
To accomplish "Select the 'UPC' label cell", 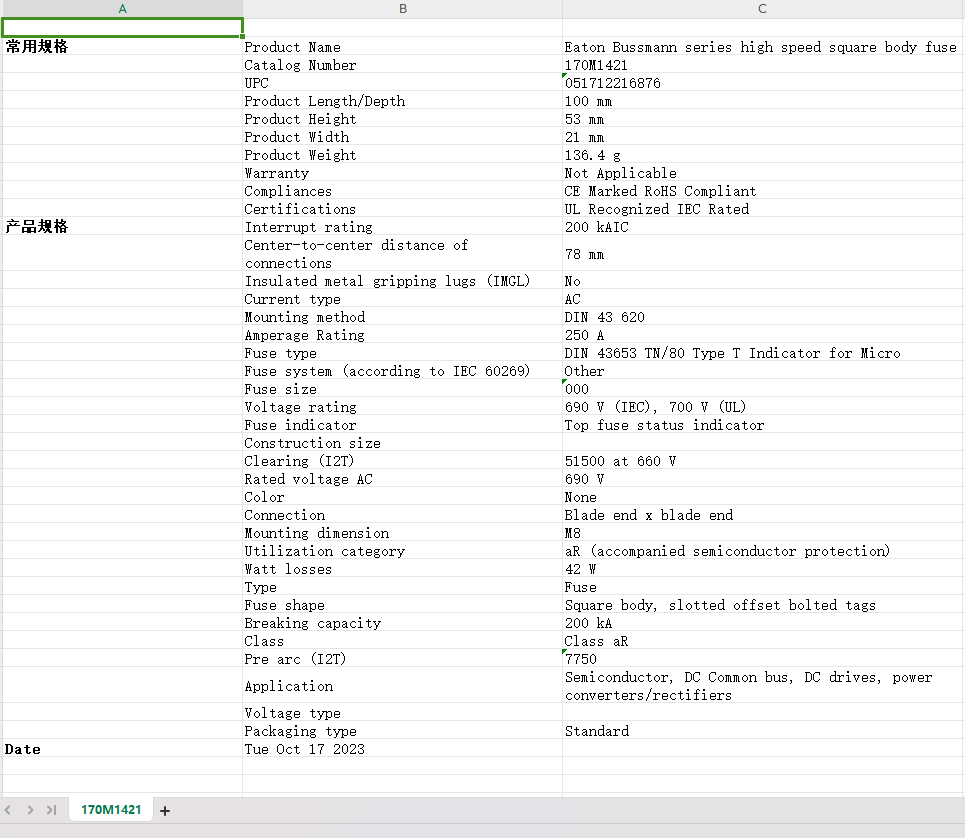I will [x=402, y=82].
